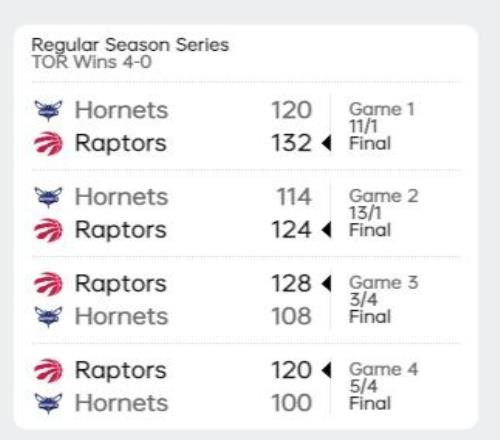Click winner arrow beside Raptors 120 score

coord(326,370)
